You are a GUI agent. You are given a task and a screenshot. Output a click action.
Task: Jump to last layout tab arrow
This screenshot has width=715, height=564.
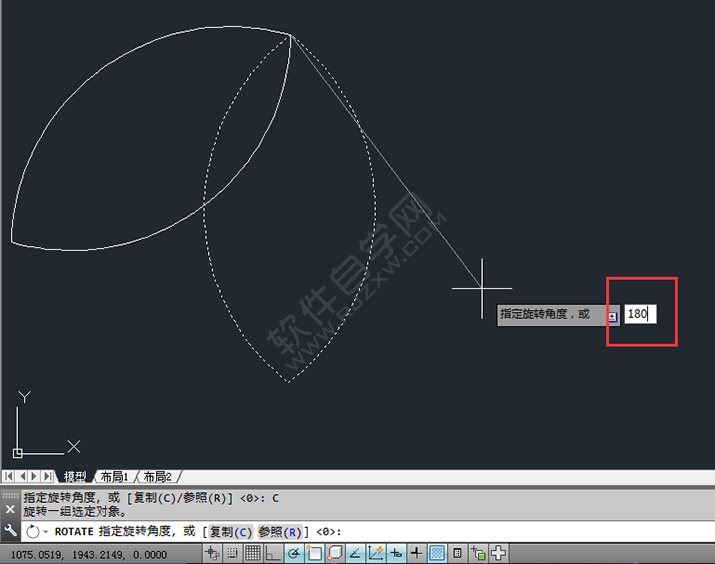(47, 476)
